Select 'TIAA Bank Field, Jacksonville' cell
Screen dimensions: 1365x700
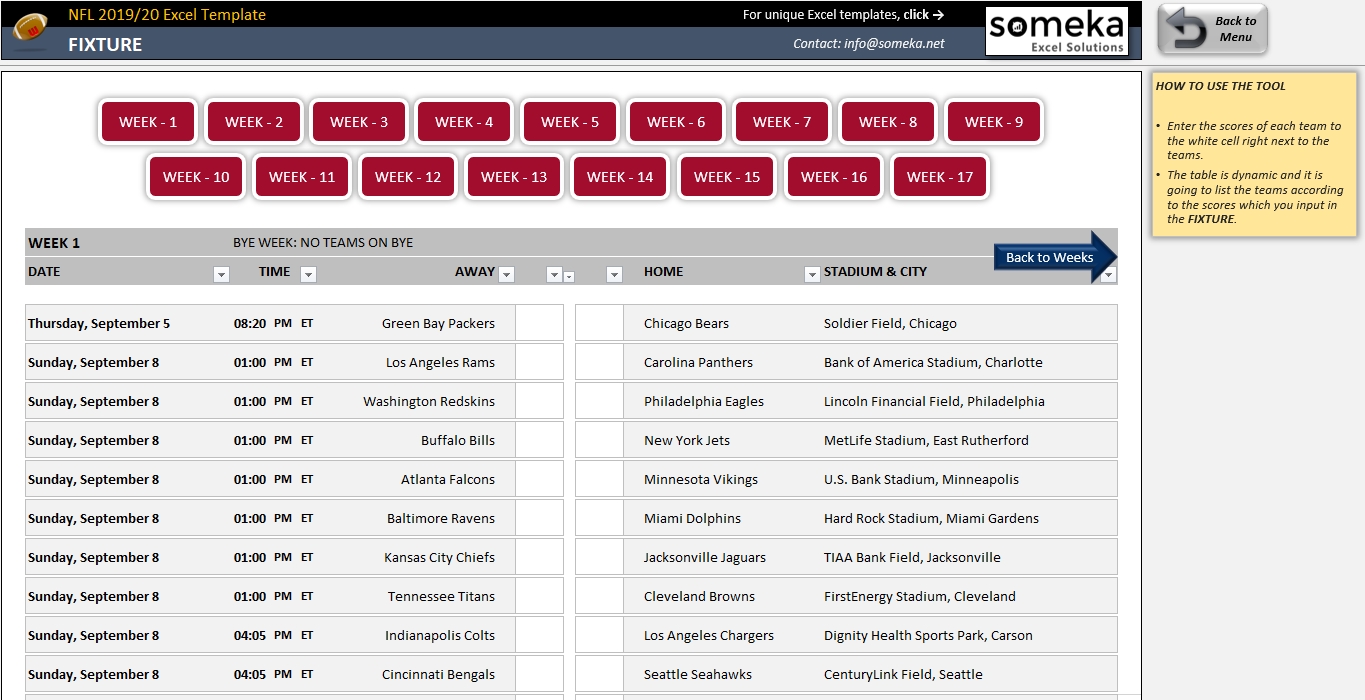912,557
